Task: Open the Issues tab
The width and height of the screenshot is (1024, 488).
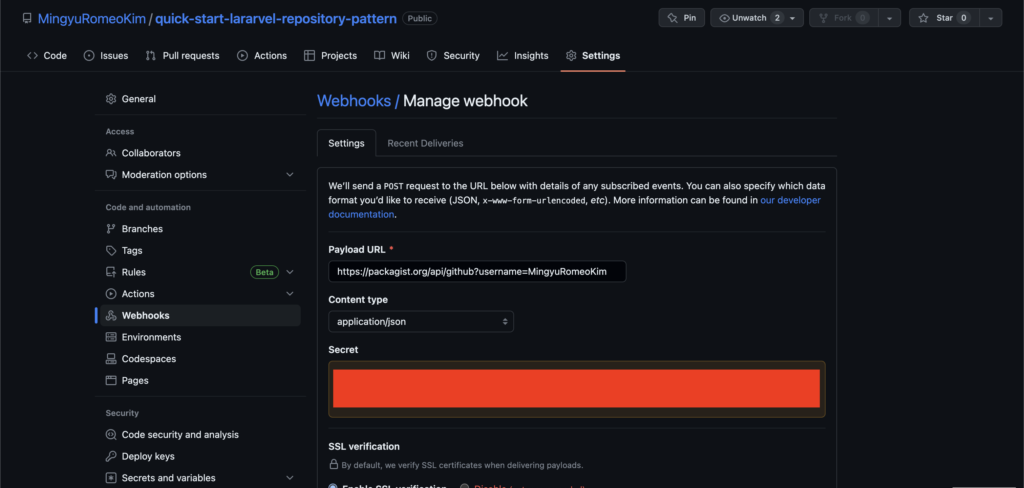Action: (106, 56)
